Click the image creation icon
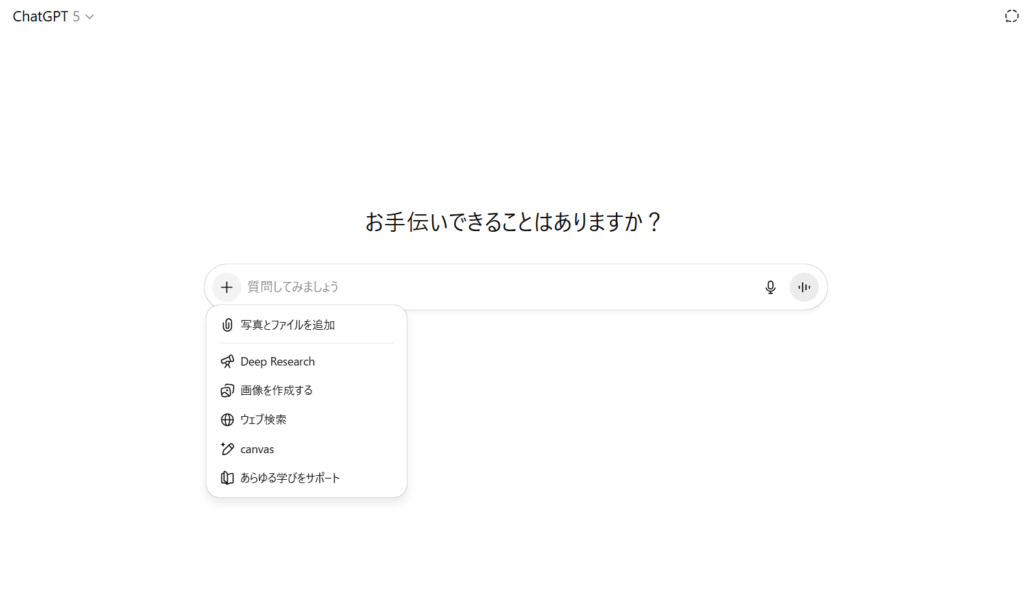Viewport: 1024px width, 596px height. pos(227,390)
